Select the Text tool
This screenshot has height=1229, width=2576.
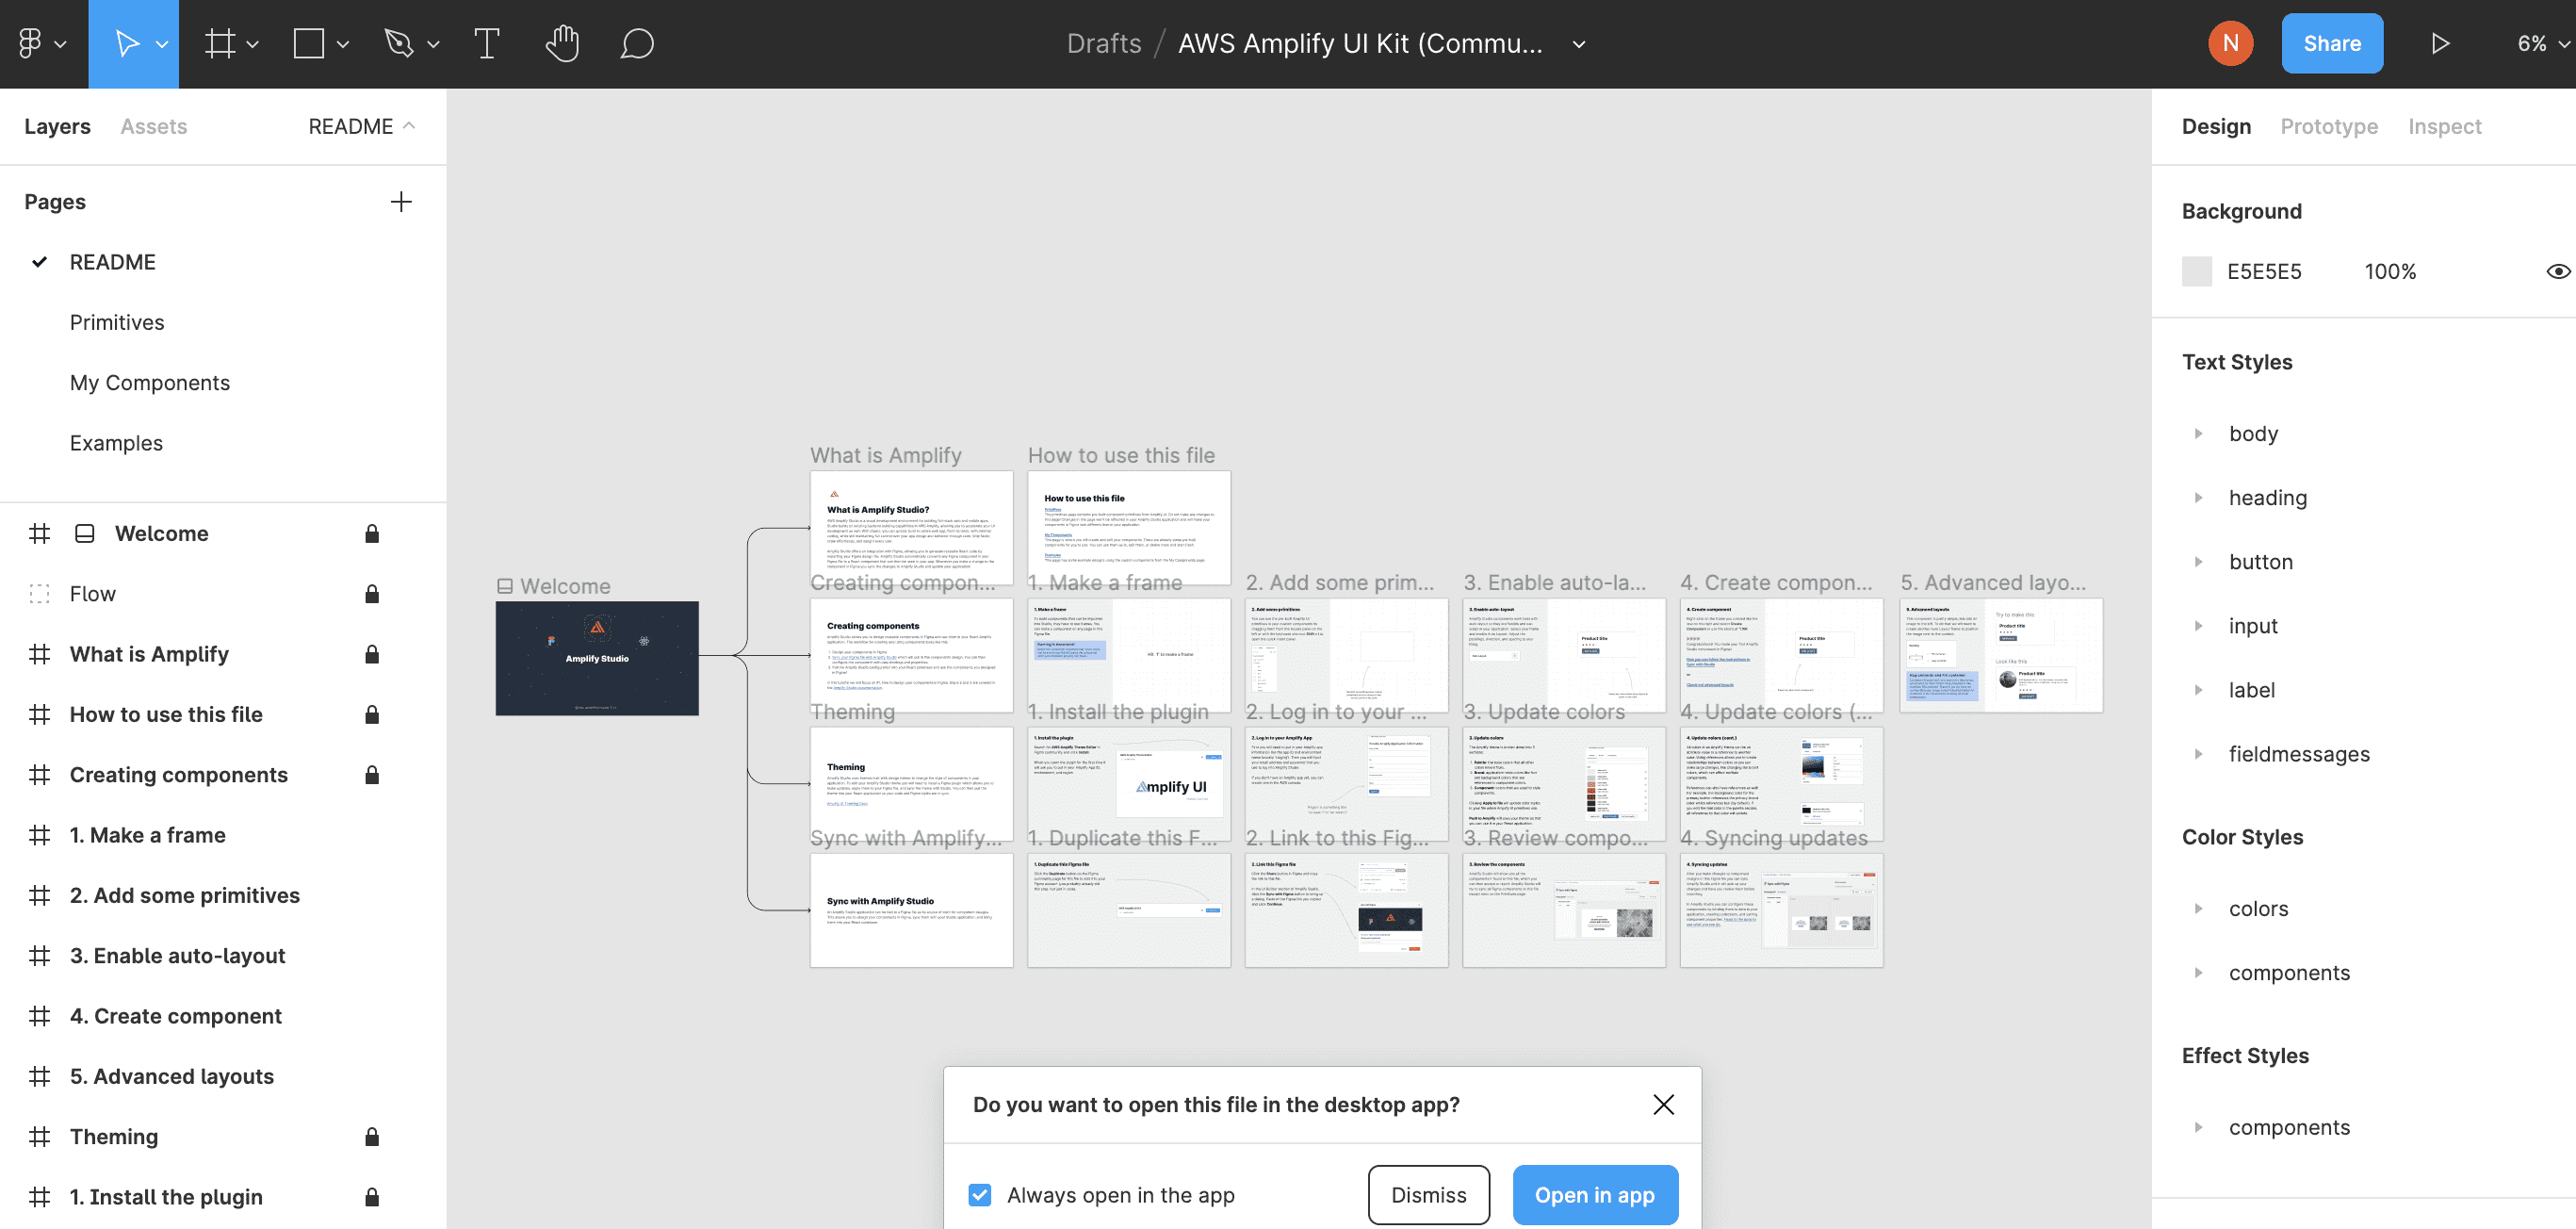(486, 43)
